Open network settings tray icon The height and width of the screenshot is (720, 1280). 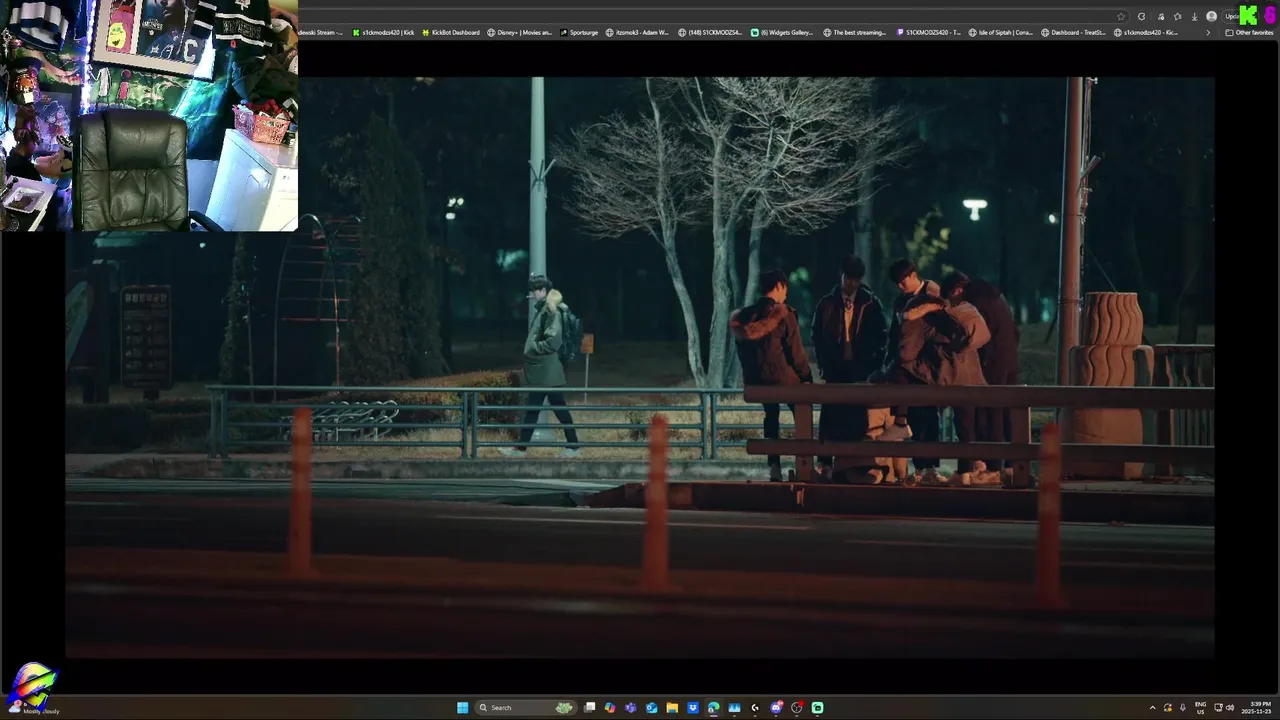[x=1218, y=708]
